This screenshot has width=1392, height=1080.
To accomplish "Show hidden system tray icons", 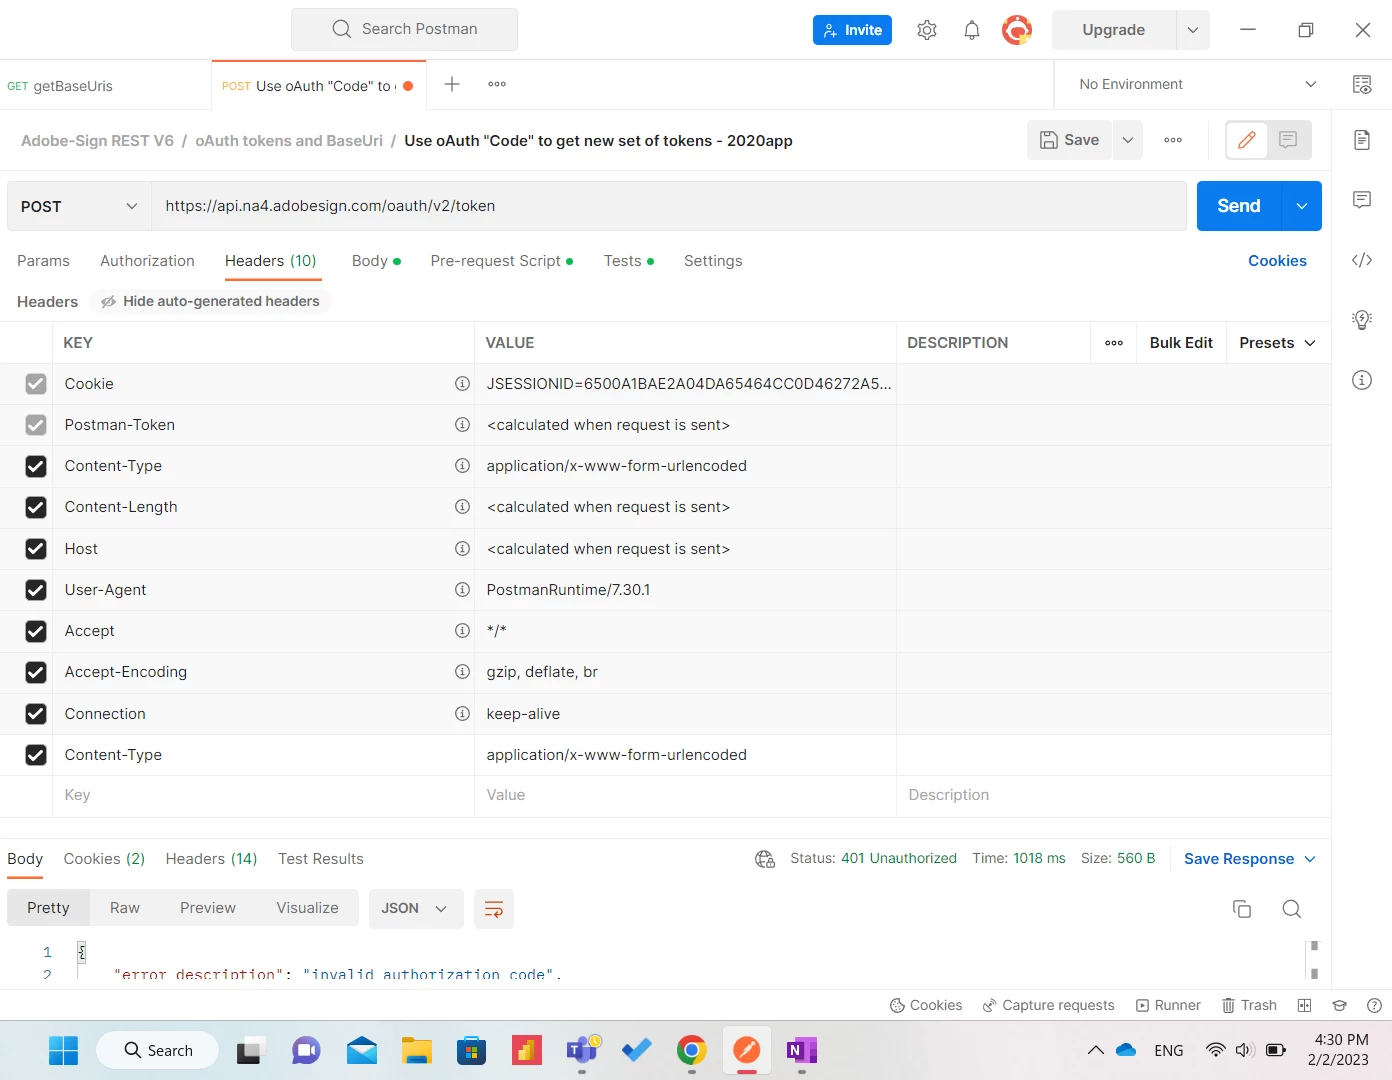I will pos(1096,1050).
